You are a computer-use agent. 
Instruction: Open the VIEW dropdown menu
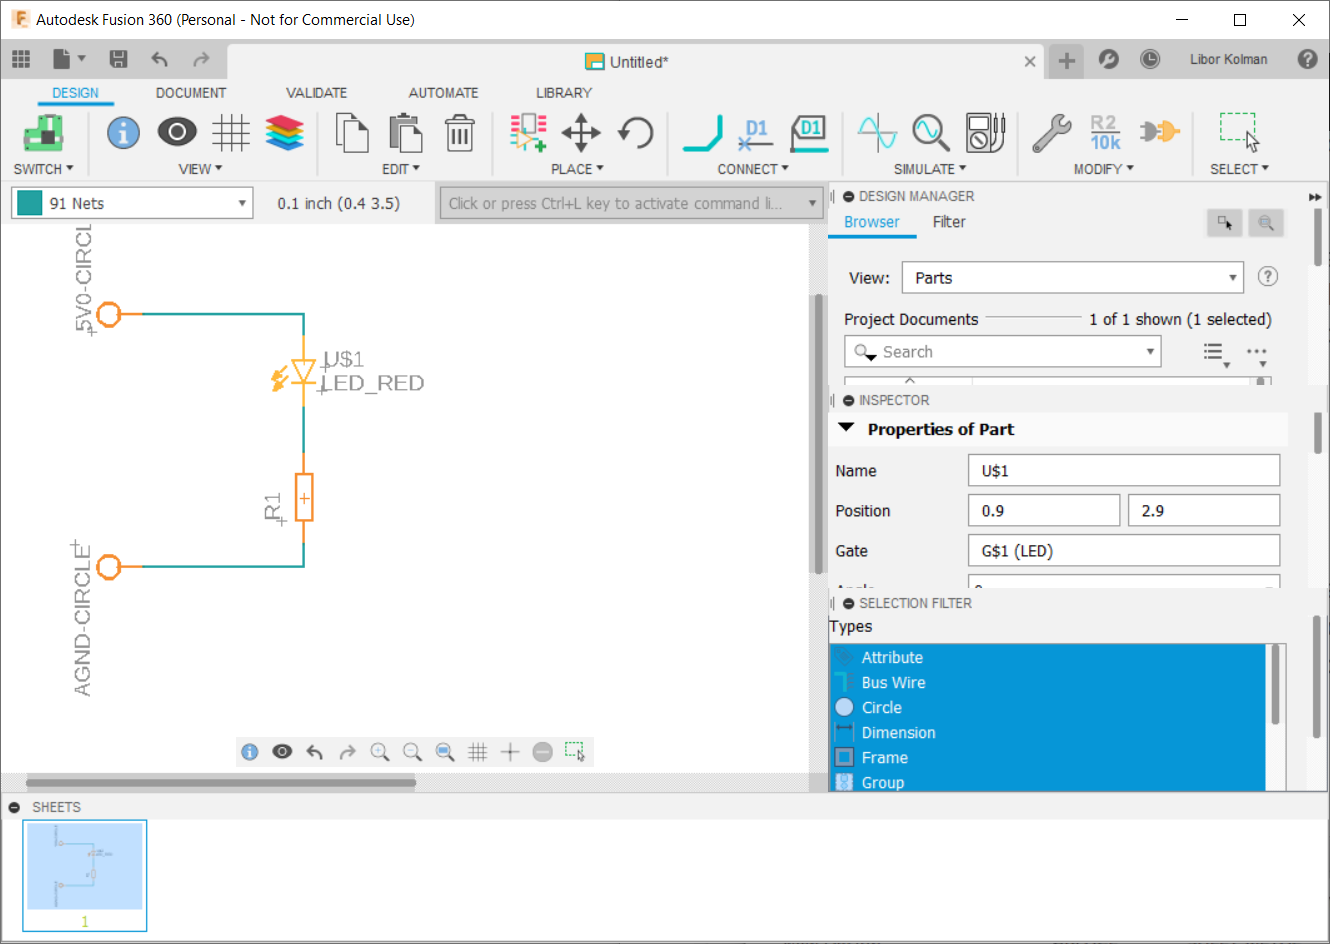pos(200,169)
